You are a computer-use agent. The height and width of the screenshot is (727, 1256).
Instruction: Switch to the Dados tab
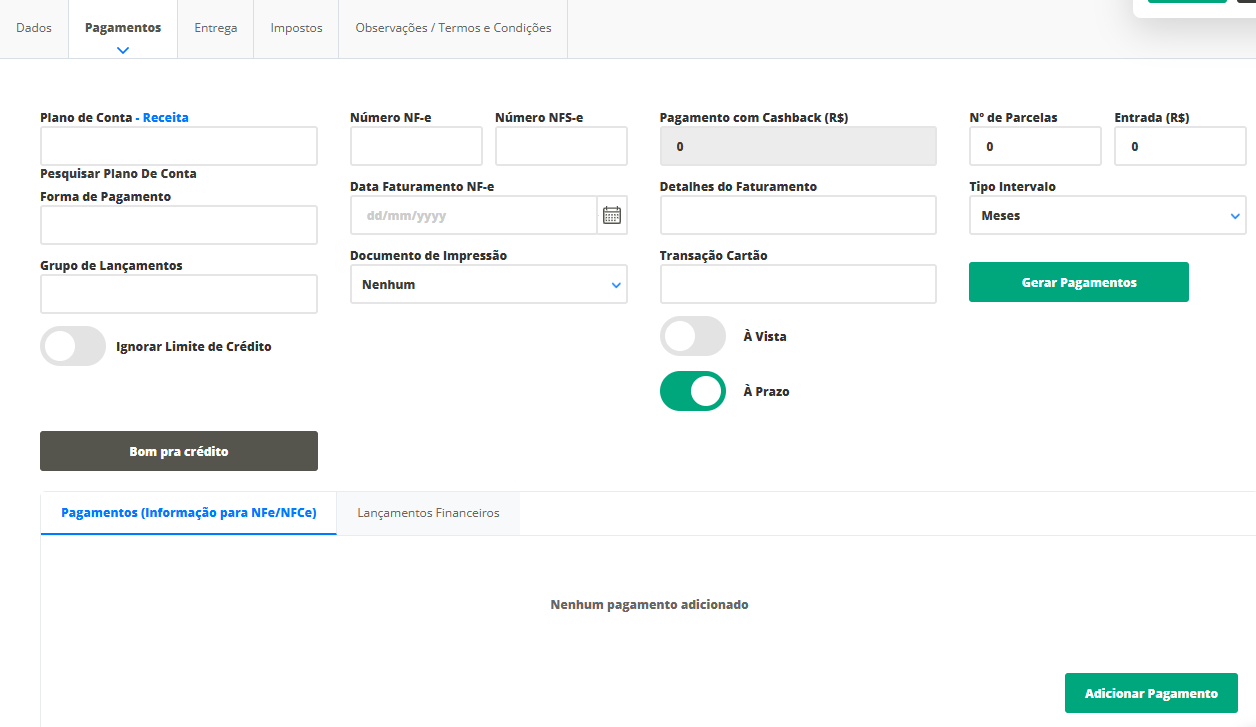(34, 28)
